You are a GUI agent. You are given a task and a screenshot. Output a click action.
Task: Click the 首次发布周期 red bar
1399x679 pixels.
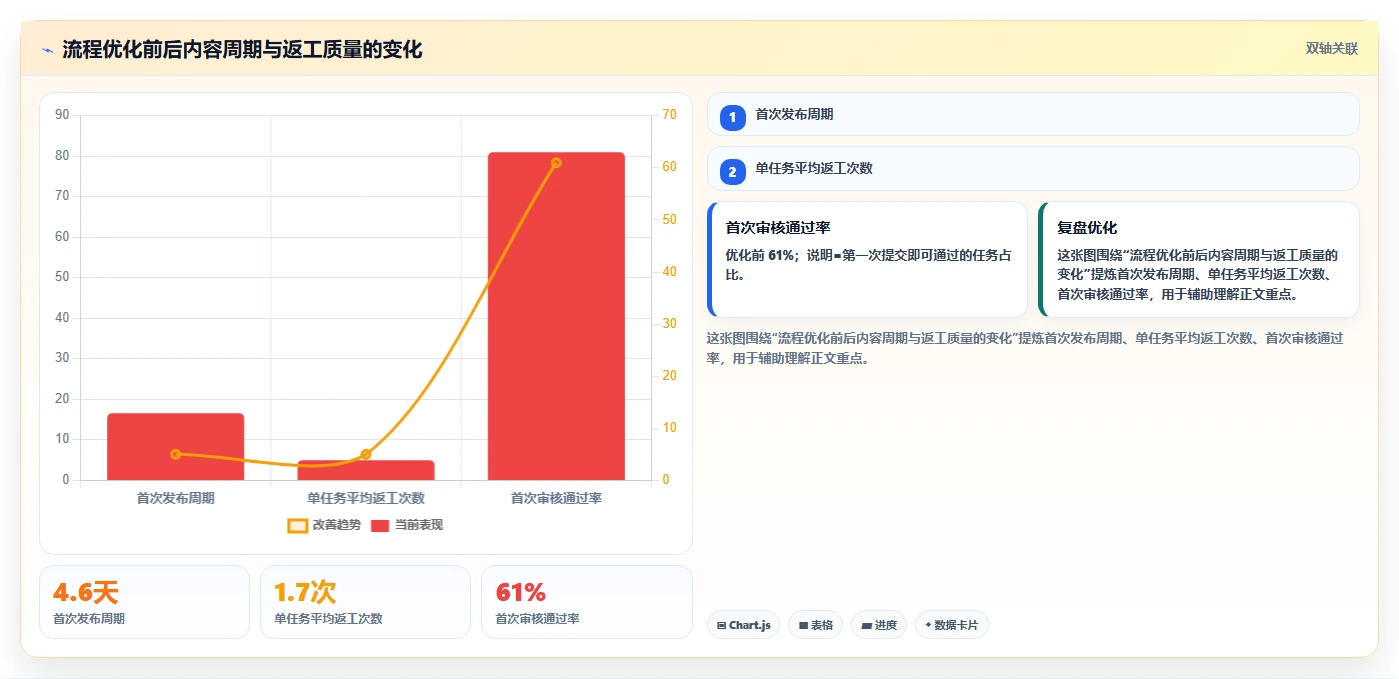pyautogui.click(x=176, y=447)
